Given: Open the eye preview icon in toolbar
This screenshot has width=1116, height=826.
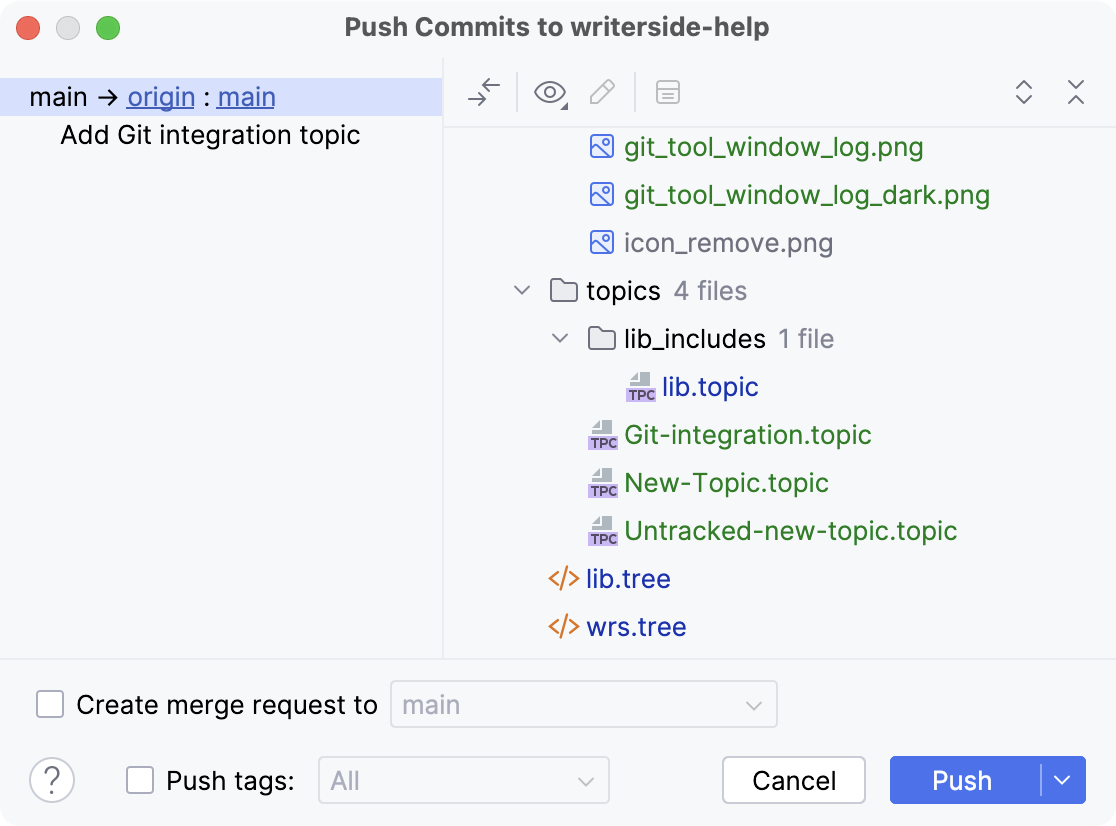Looking at the screenshot, I should (x=548, y=92).
